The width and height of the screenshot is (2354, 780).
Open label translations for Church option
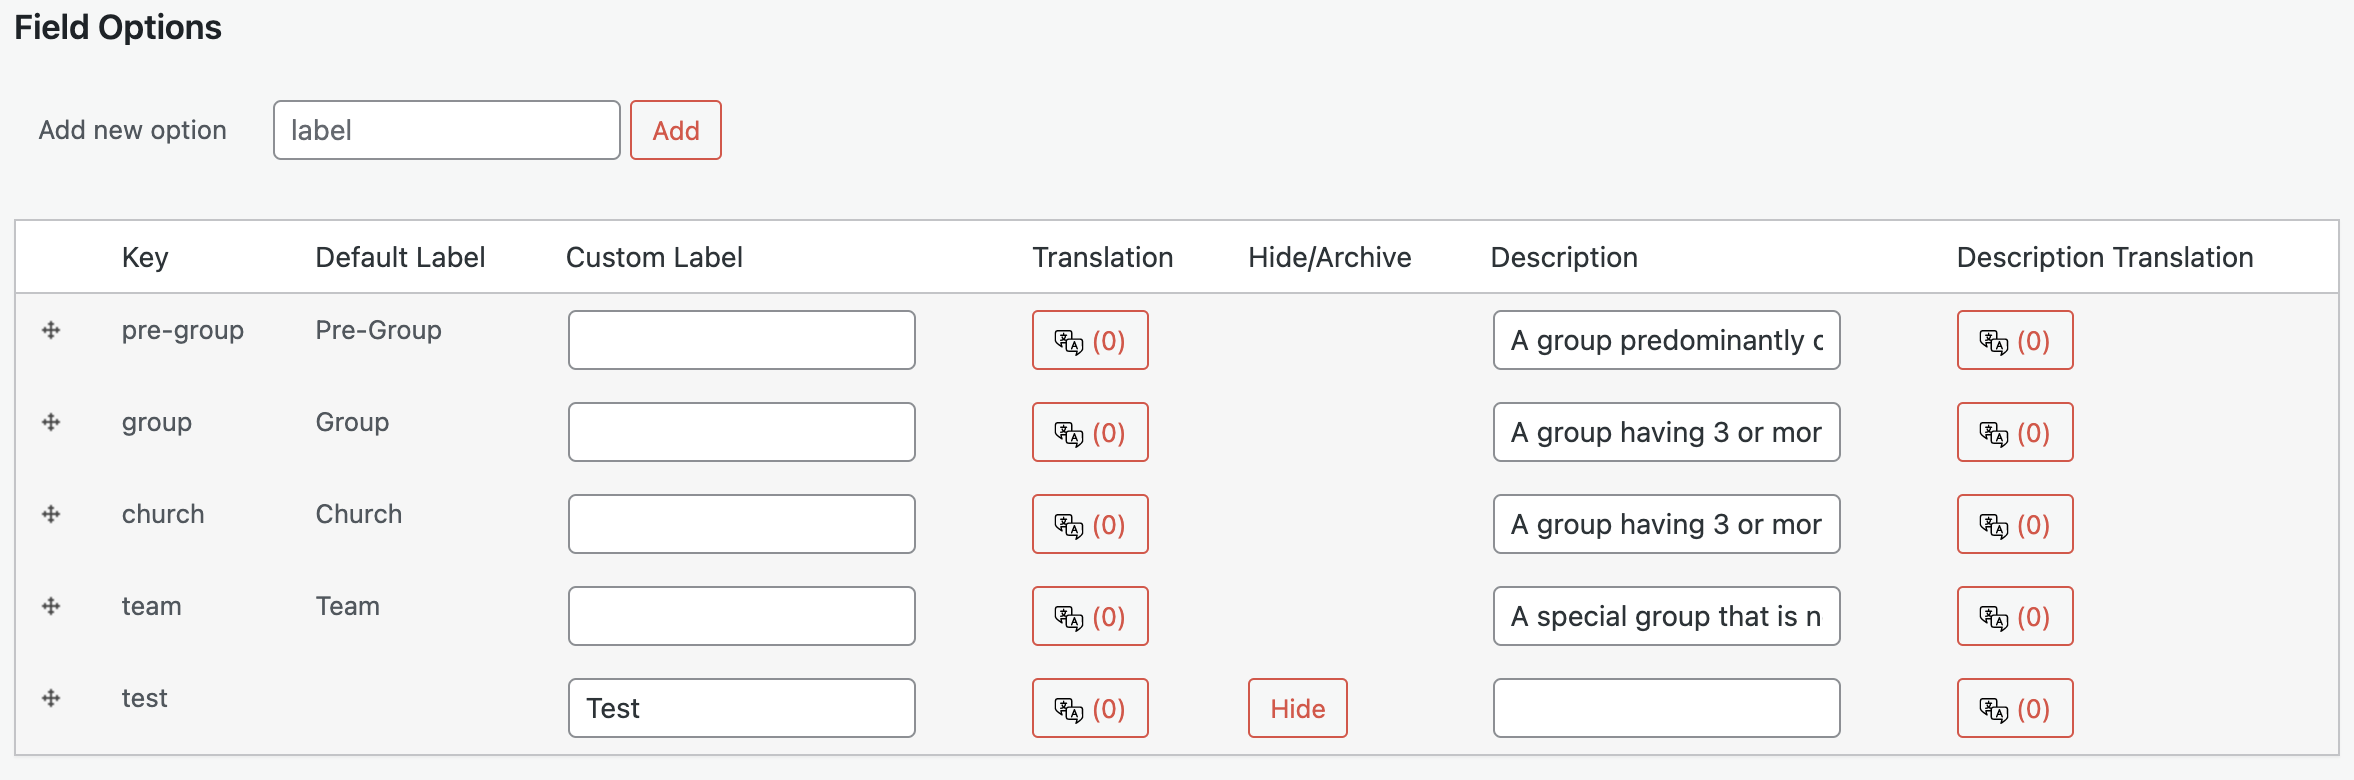[1089, 524]
